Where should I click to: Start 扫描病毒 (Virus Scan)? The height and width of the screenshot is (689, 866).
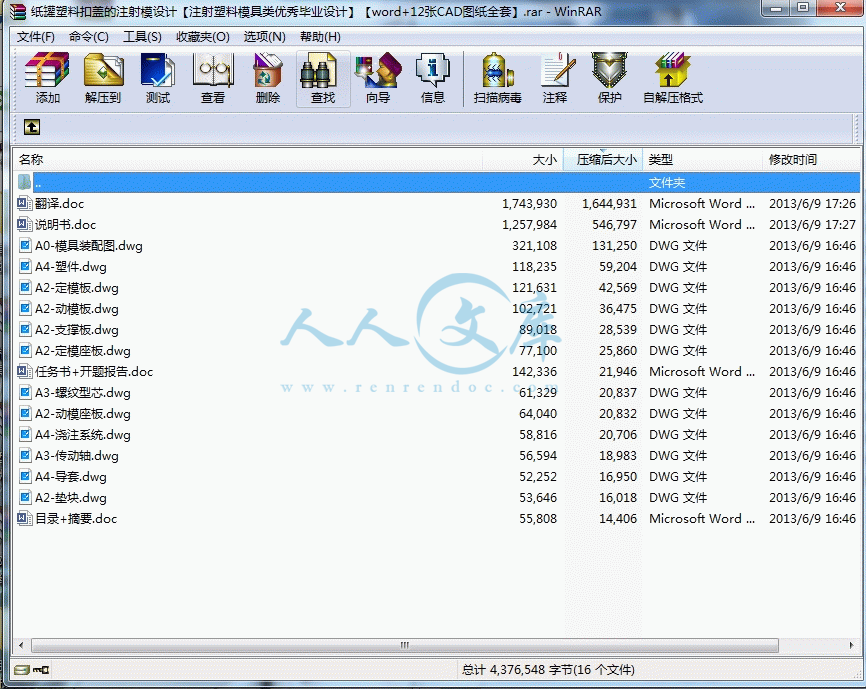[498, 78]
